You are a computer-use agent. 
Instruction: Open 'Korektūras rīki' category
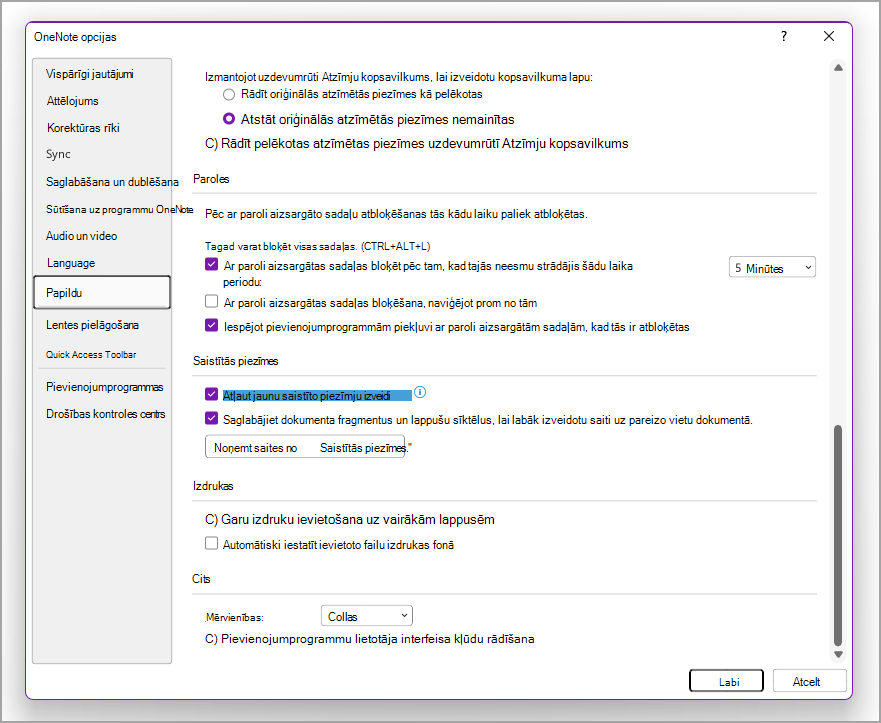coord(83,128)
